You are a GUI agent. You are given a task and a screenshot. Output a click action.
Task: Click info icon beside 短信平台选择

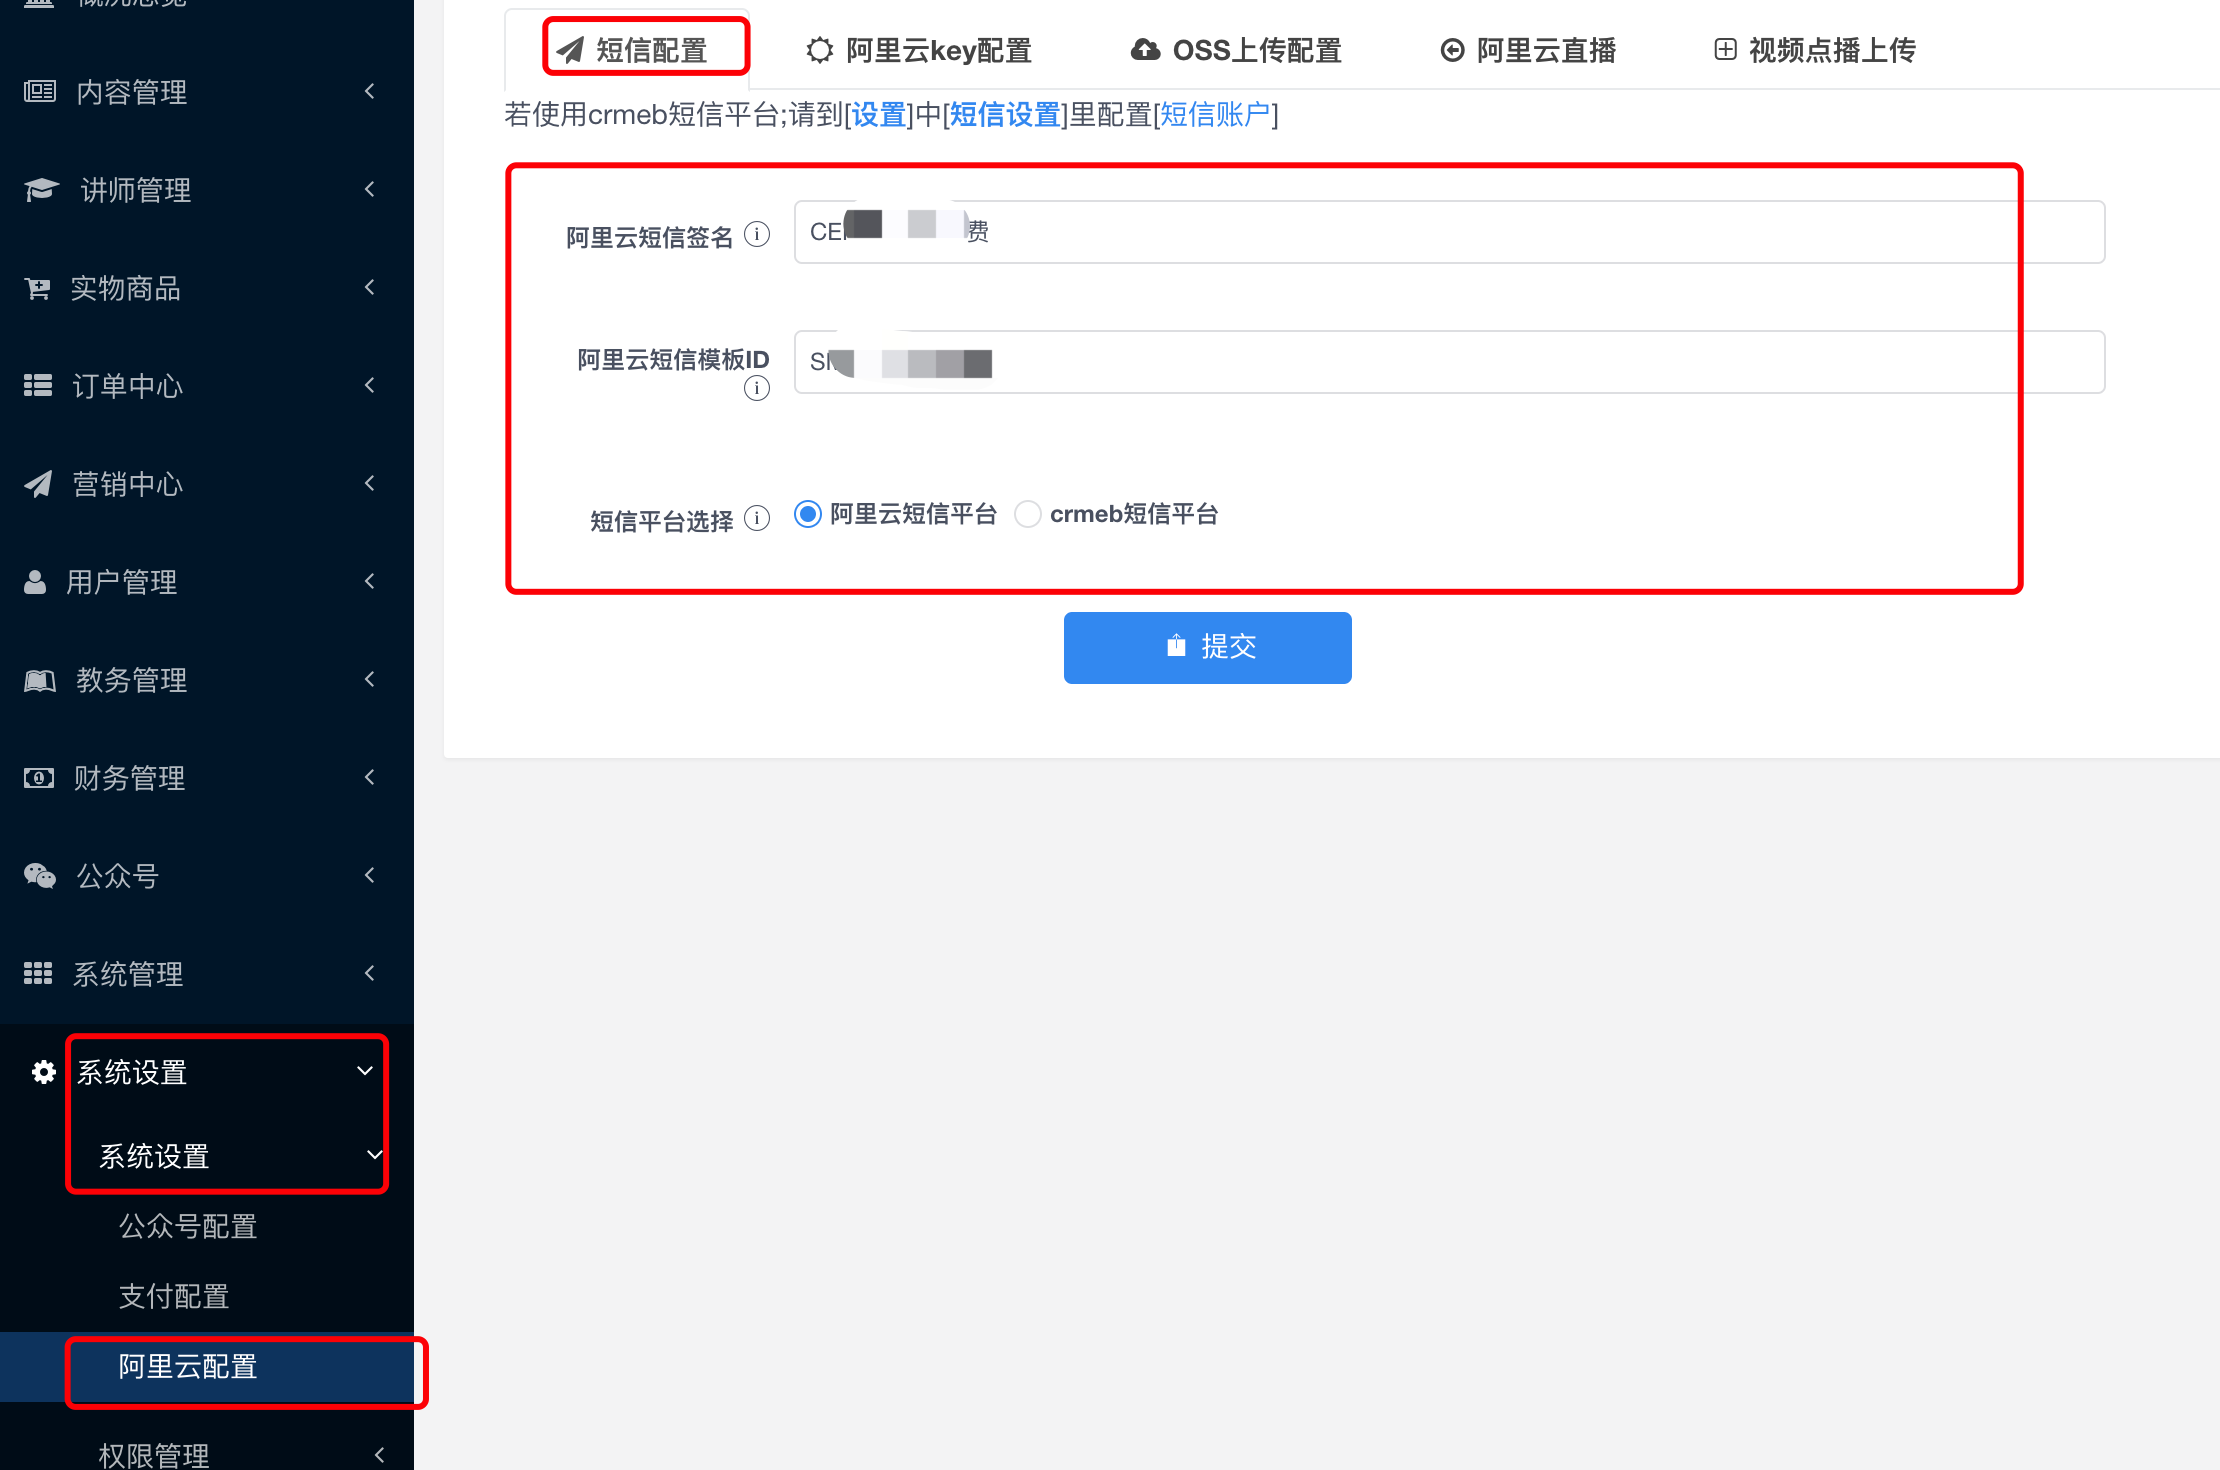coord(757,518)
